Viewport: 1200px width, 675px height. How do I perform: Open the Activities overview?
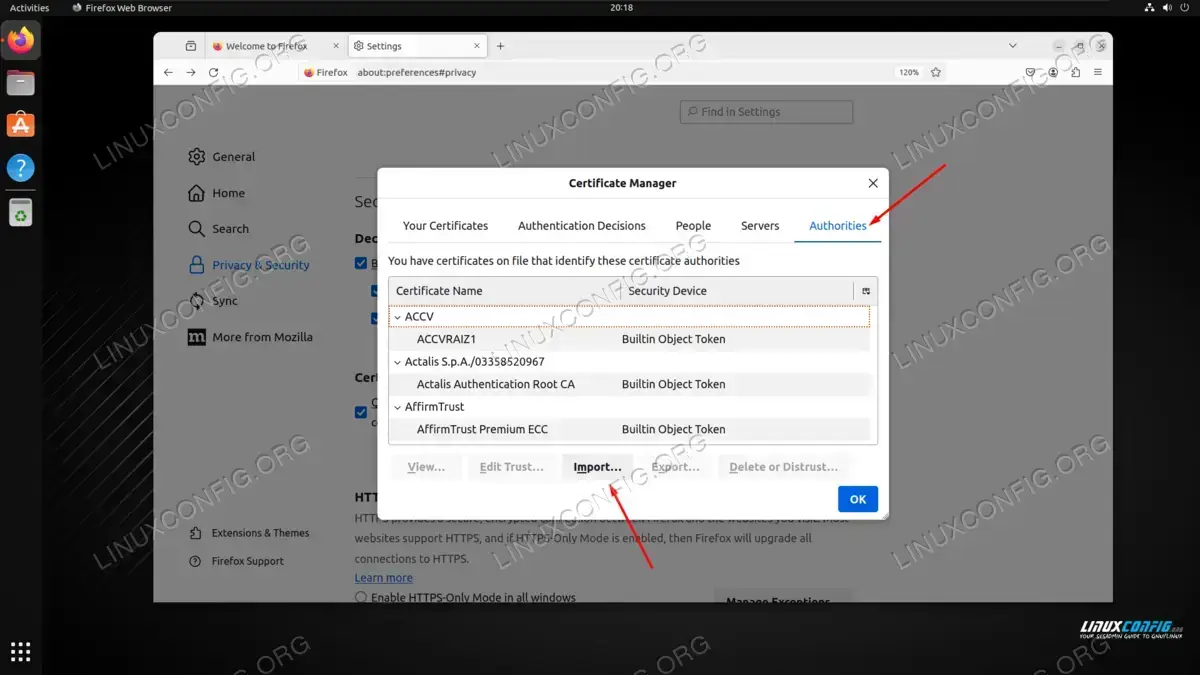(29, 8)
